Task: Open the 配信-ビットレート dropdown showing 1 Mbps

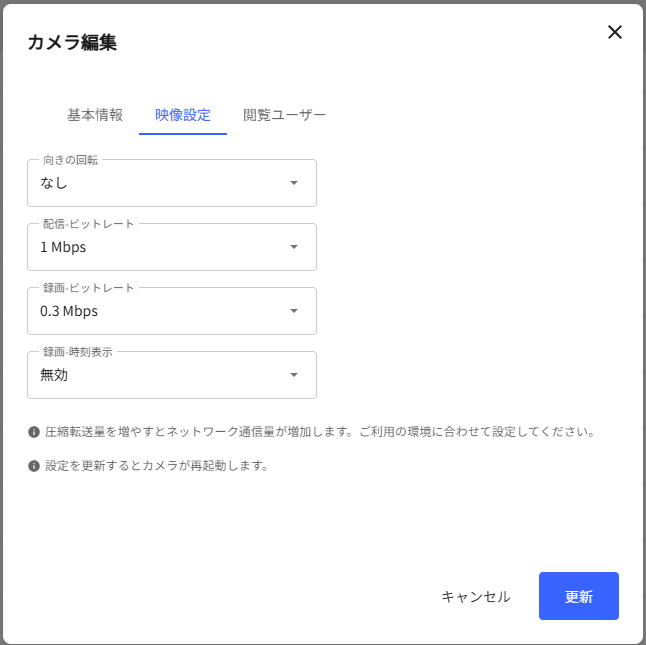Action: (x=172, y=247)
